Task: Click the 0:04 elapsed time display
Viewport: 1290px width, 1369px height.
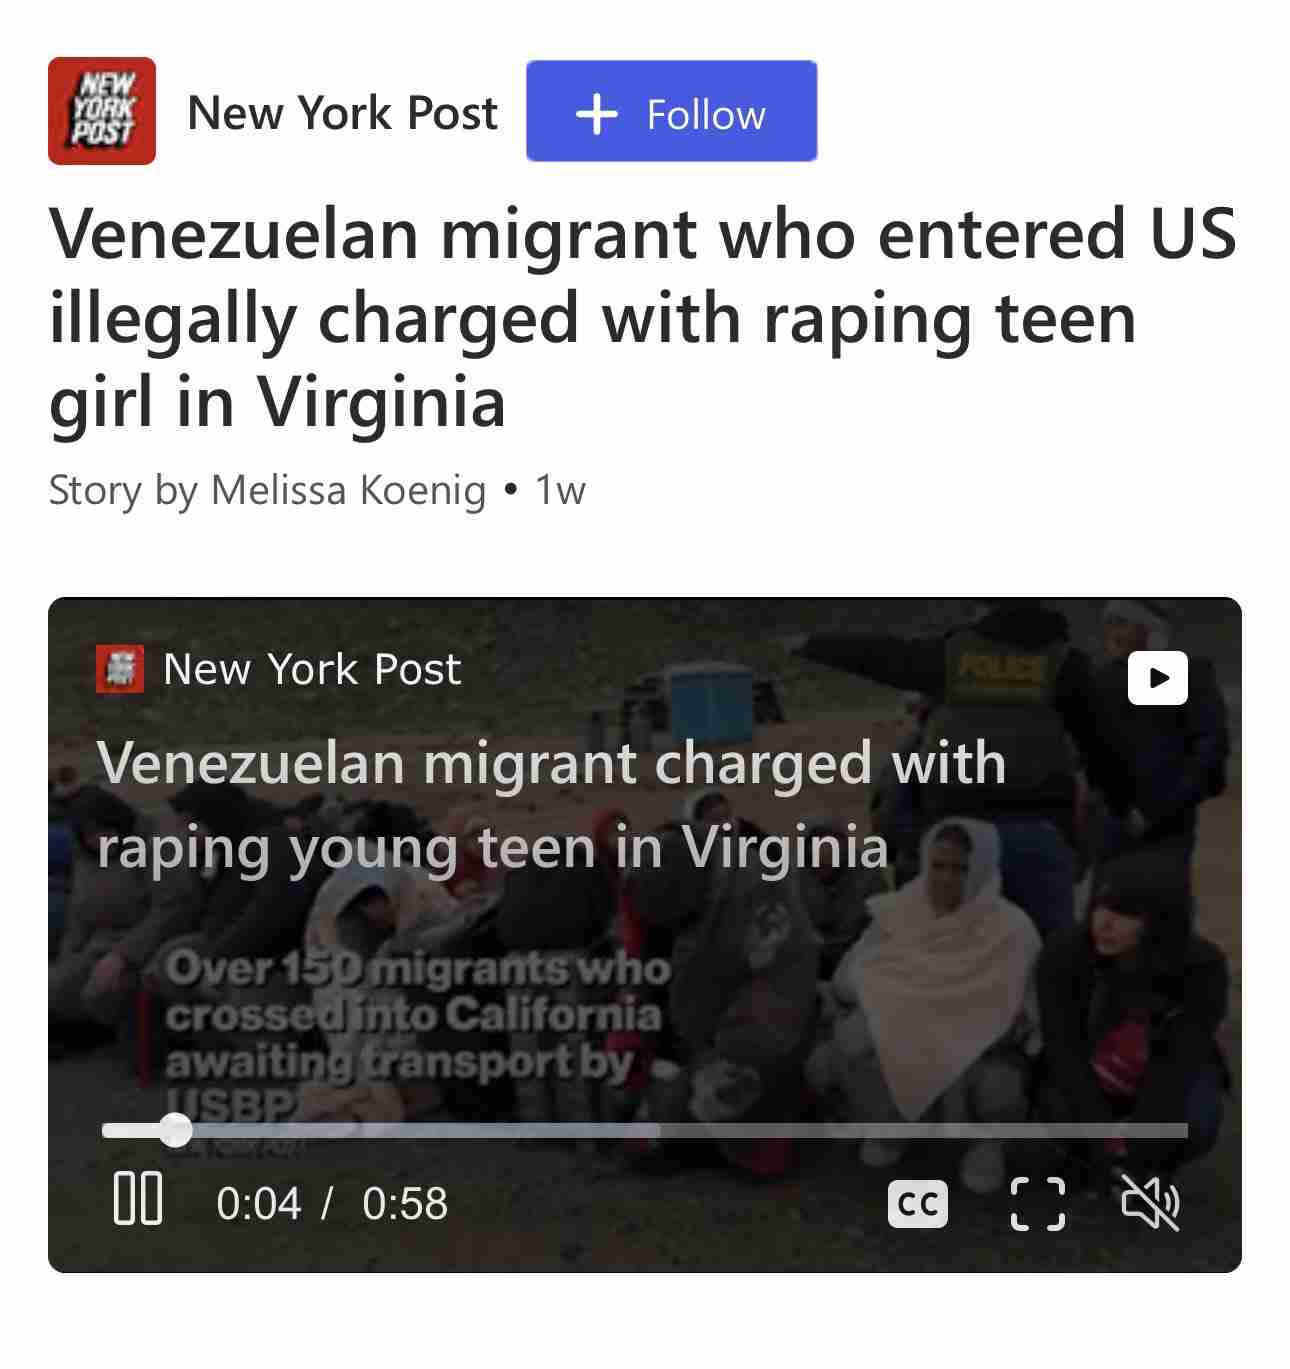Action: (258, 1203)
